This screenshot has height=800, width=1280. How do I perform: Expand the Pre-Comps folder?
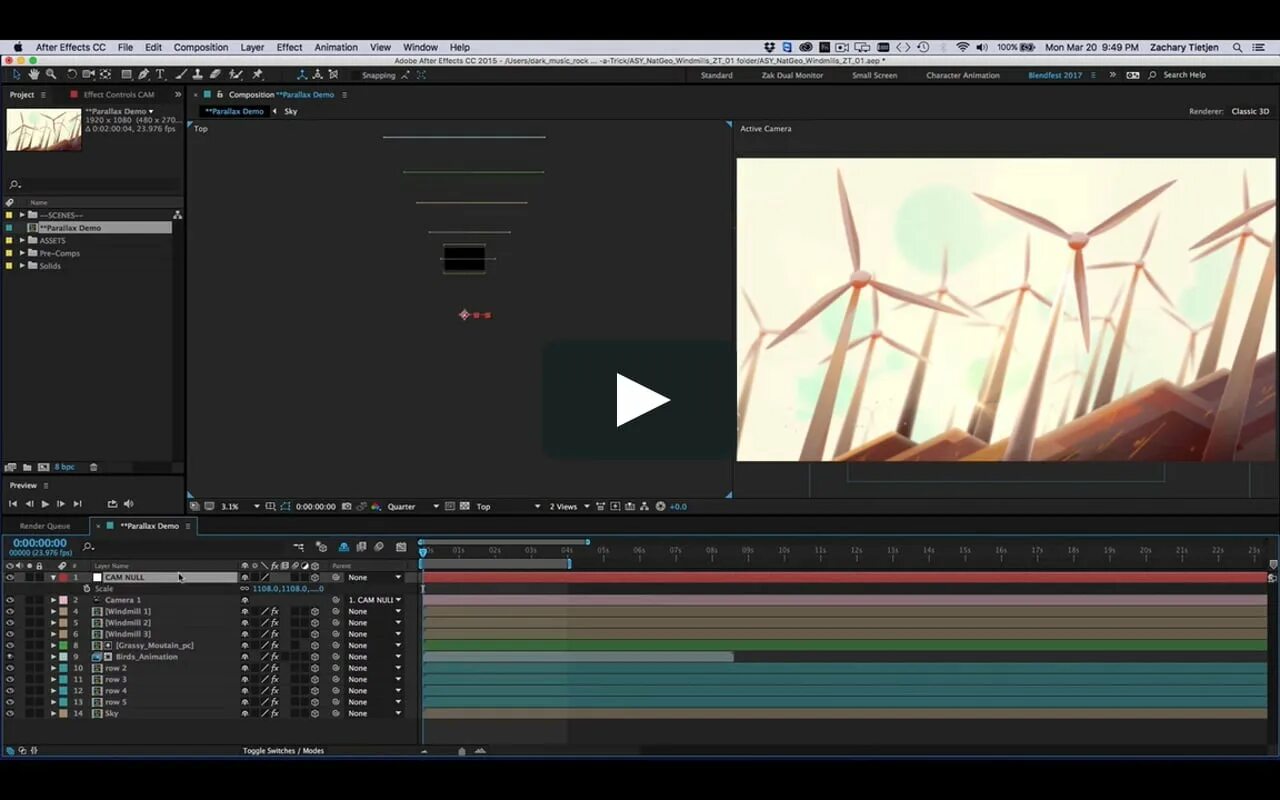[x=22, y=253]
